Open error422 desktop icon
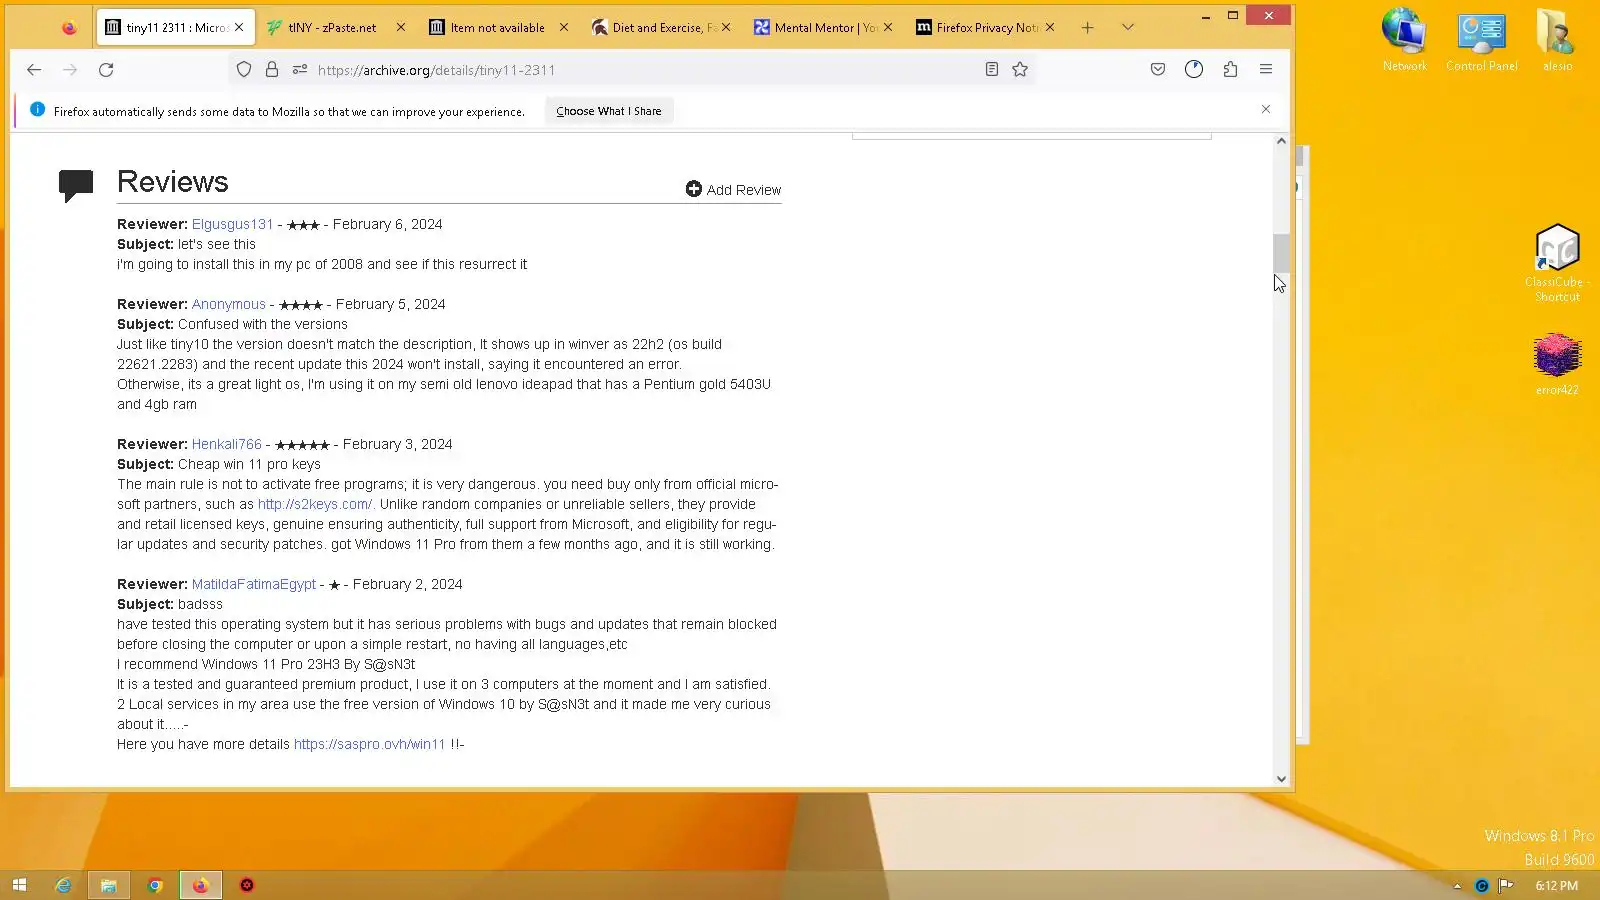 coord(1557,364)
